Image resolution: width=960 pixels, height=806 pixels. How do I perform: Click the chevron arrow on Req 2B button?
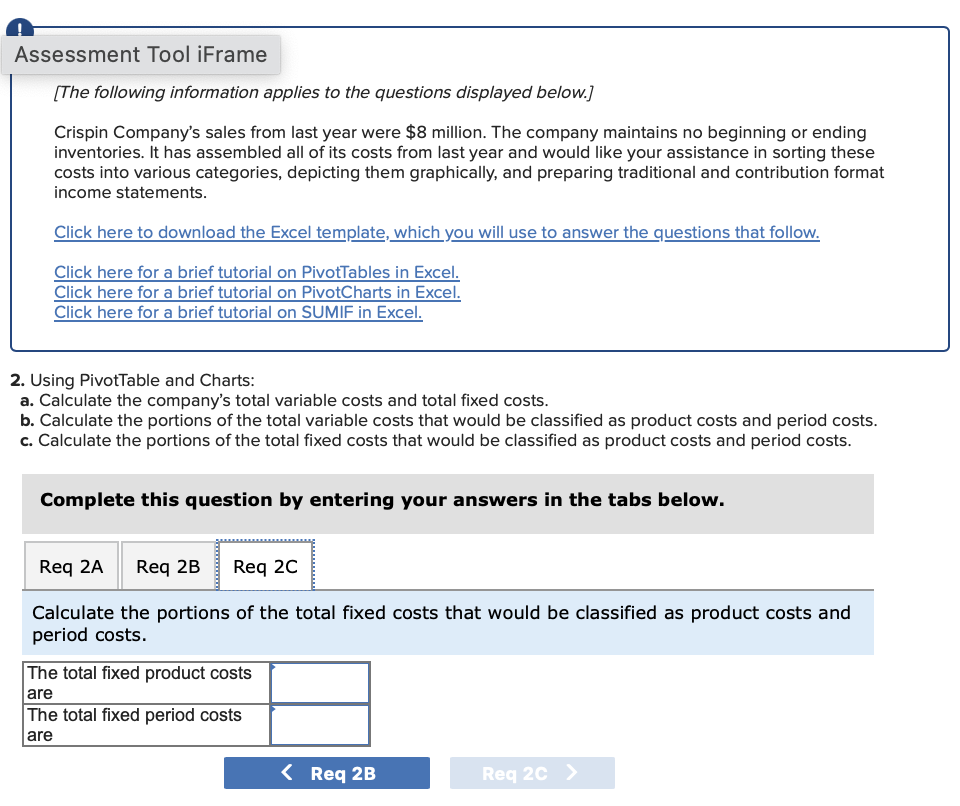coord(285,772)
